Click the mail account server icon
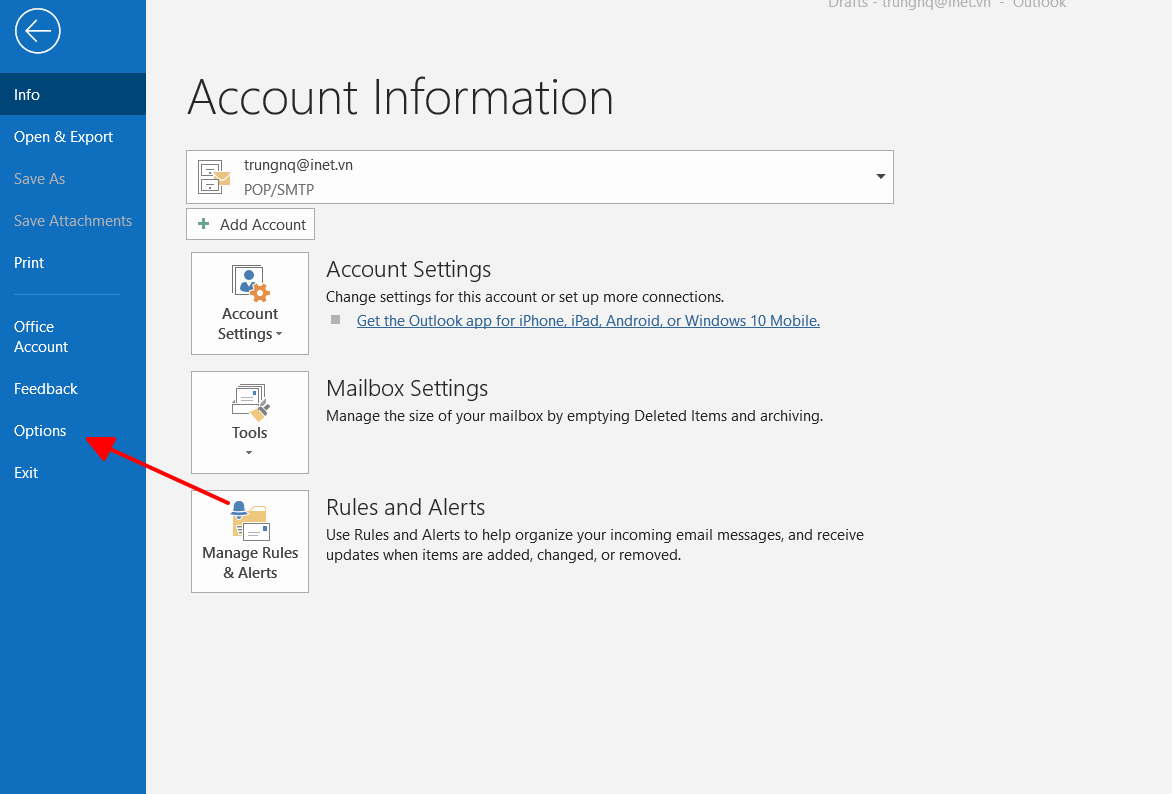Image resolution: width=1172 pixels, height=794 pixels. (x=214, y=177)
